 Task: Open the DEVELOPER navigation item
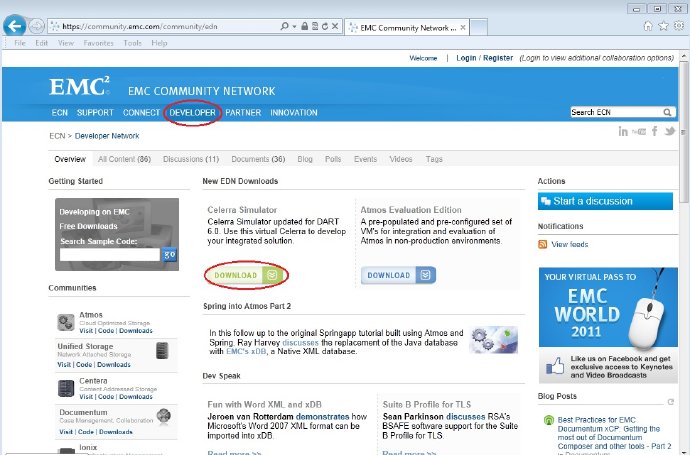pos(192,113)
